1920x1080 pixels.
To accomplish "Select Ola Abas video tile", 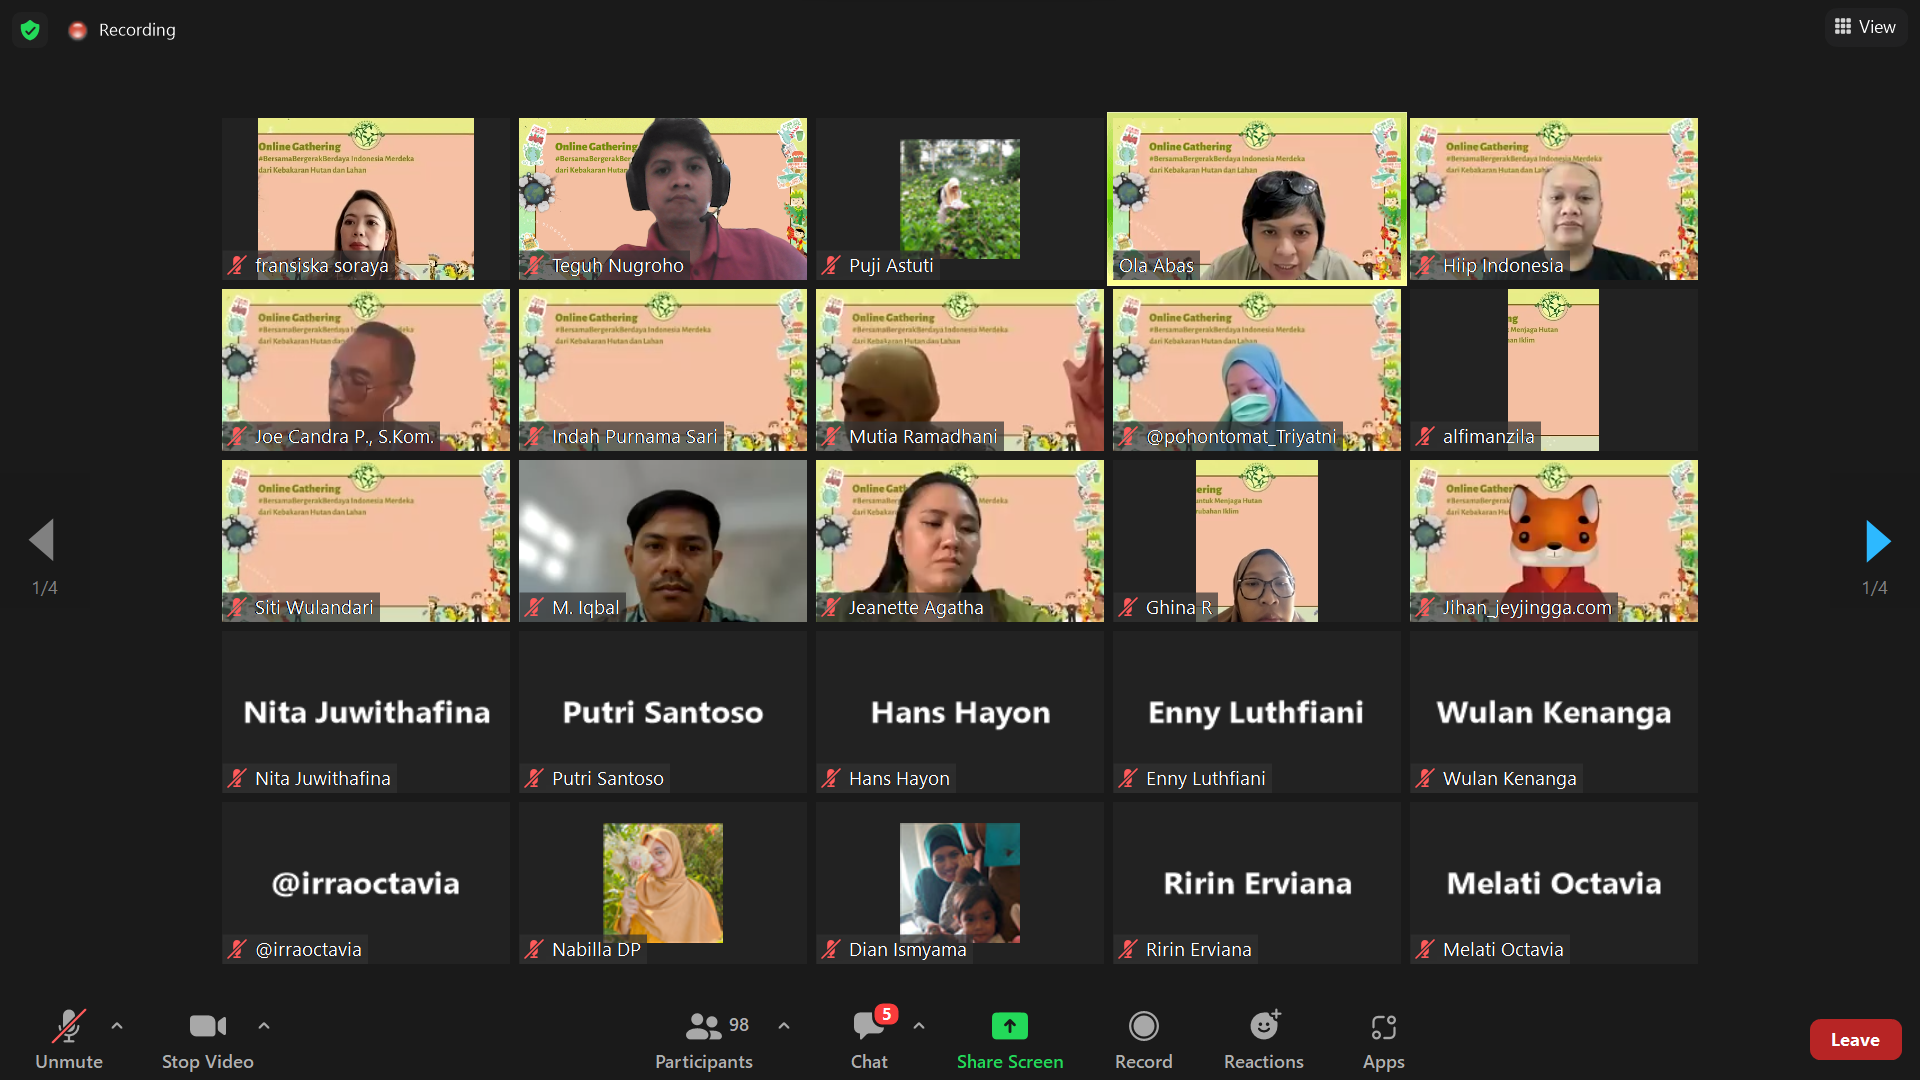I will (1256, 199).
